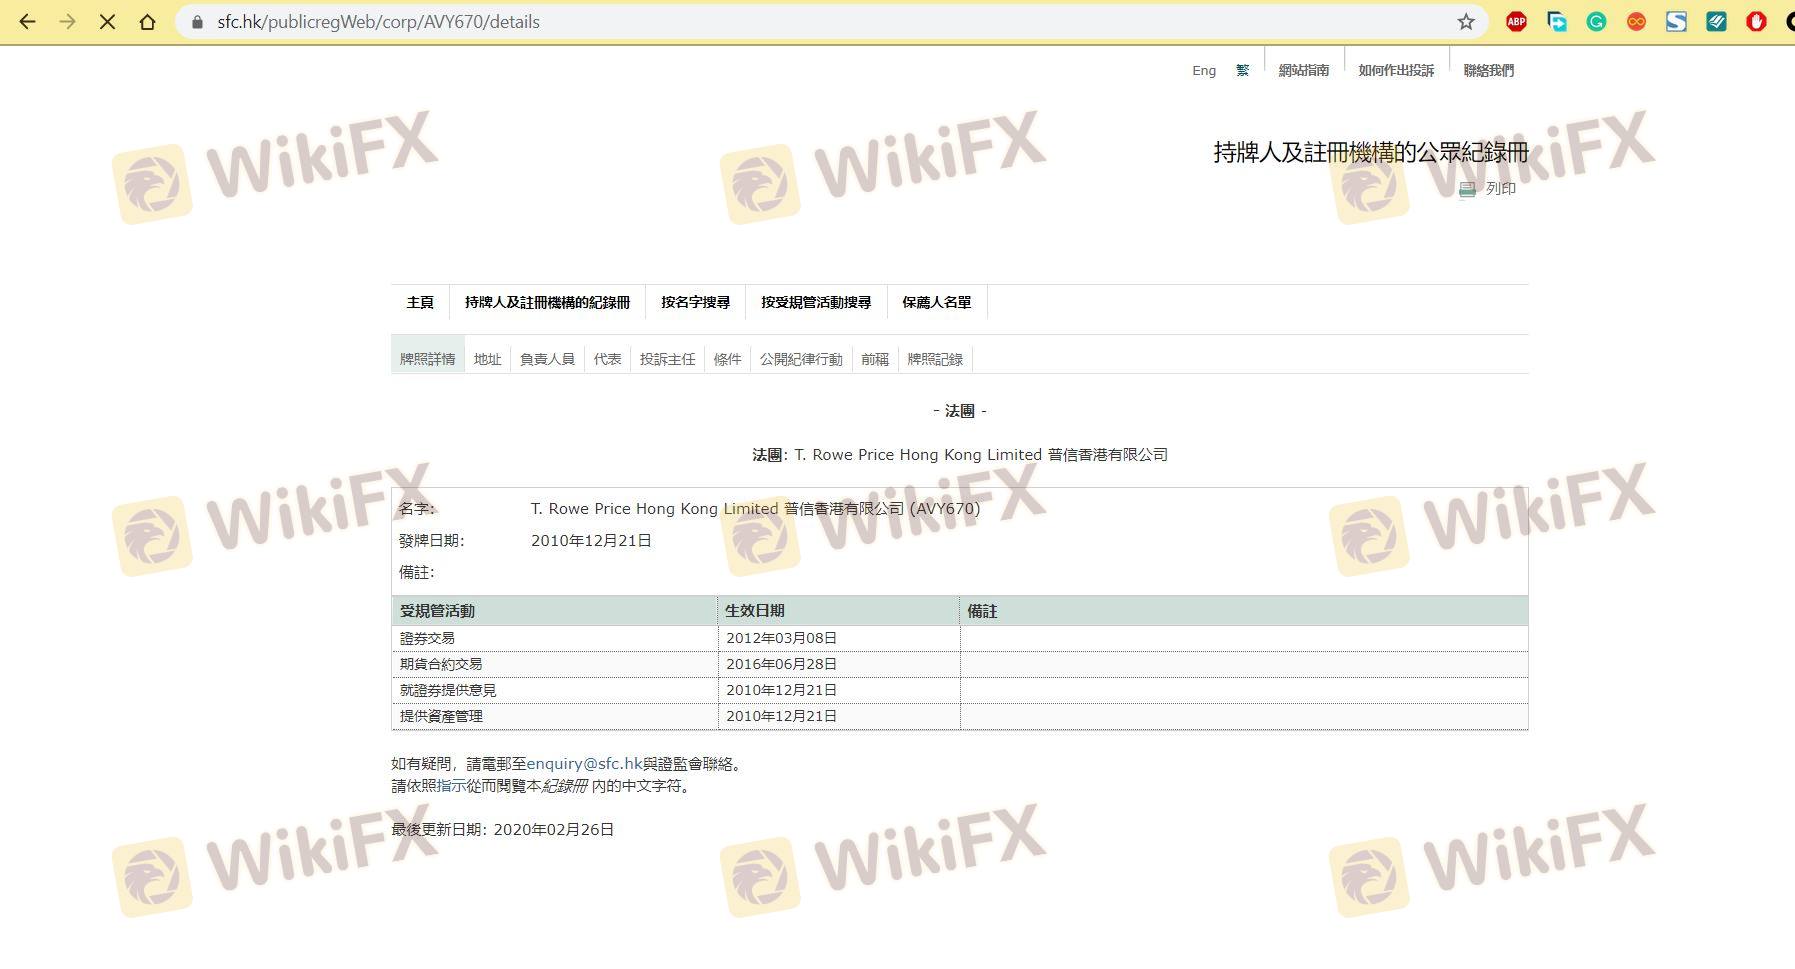Bookmark this page with the star

1466,21
